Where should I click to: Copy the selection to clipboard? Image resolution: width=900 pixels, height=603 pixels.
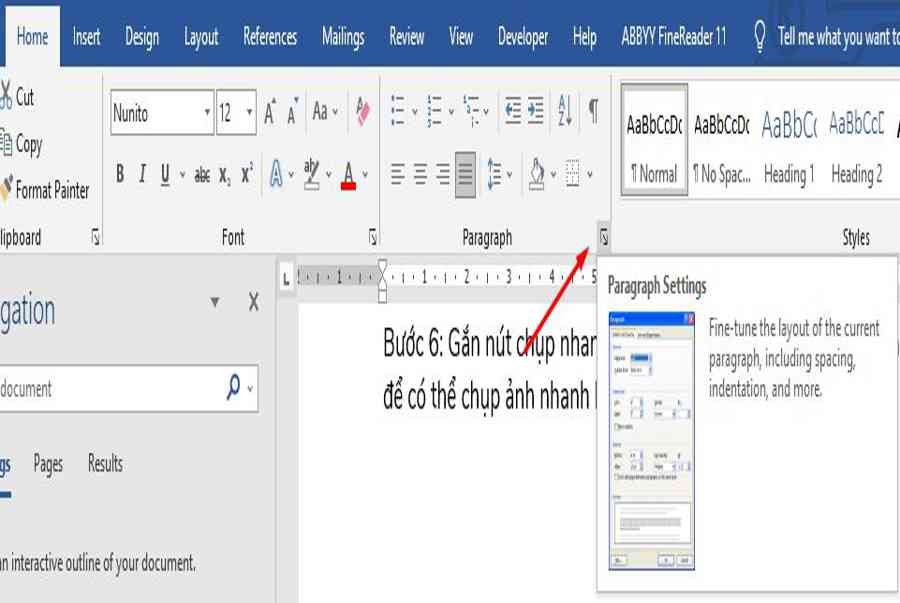(x=22, y=144)
